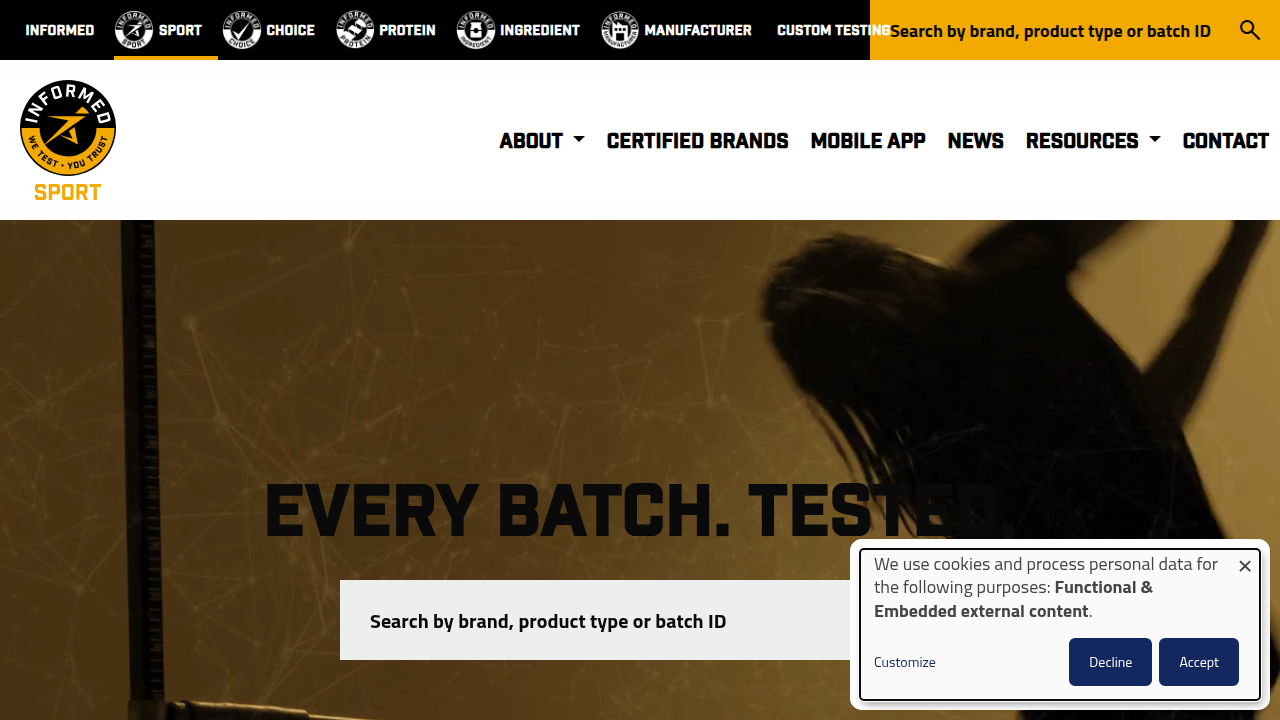The height and width of the screenshot is (720, 1280).
Task: Open the Customize cookie settings link
Action: click(905, 662)
